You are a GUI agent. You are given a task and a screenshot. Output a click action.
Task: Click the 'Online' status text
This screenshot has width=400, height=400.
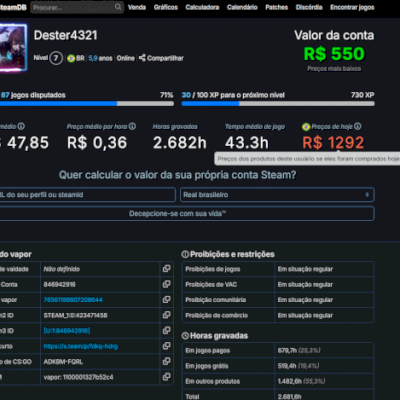pyautogui.click(x=126, y=58)
